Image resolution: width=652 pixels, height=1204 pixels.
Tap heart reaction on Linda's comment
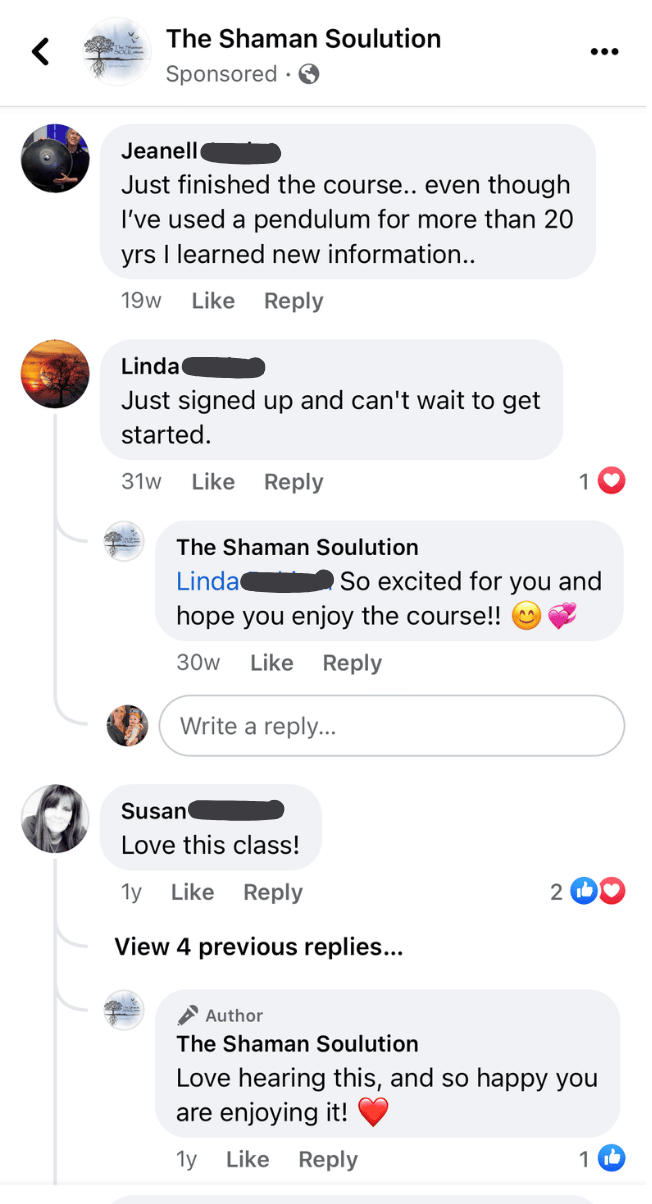coord(611,482)
